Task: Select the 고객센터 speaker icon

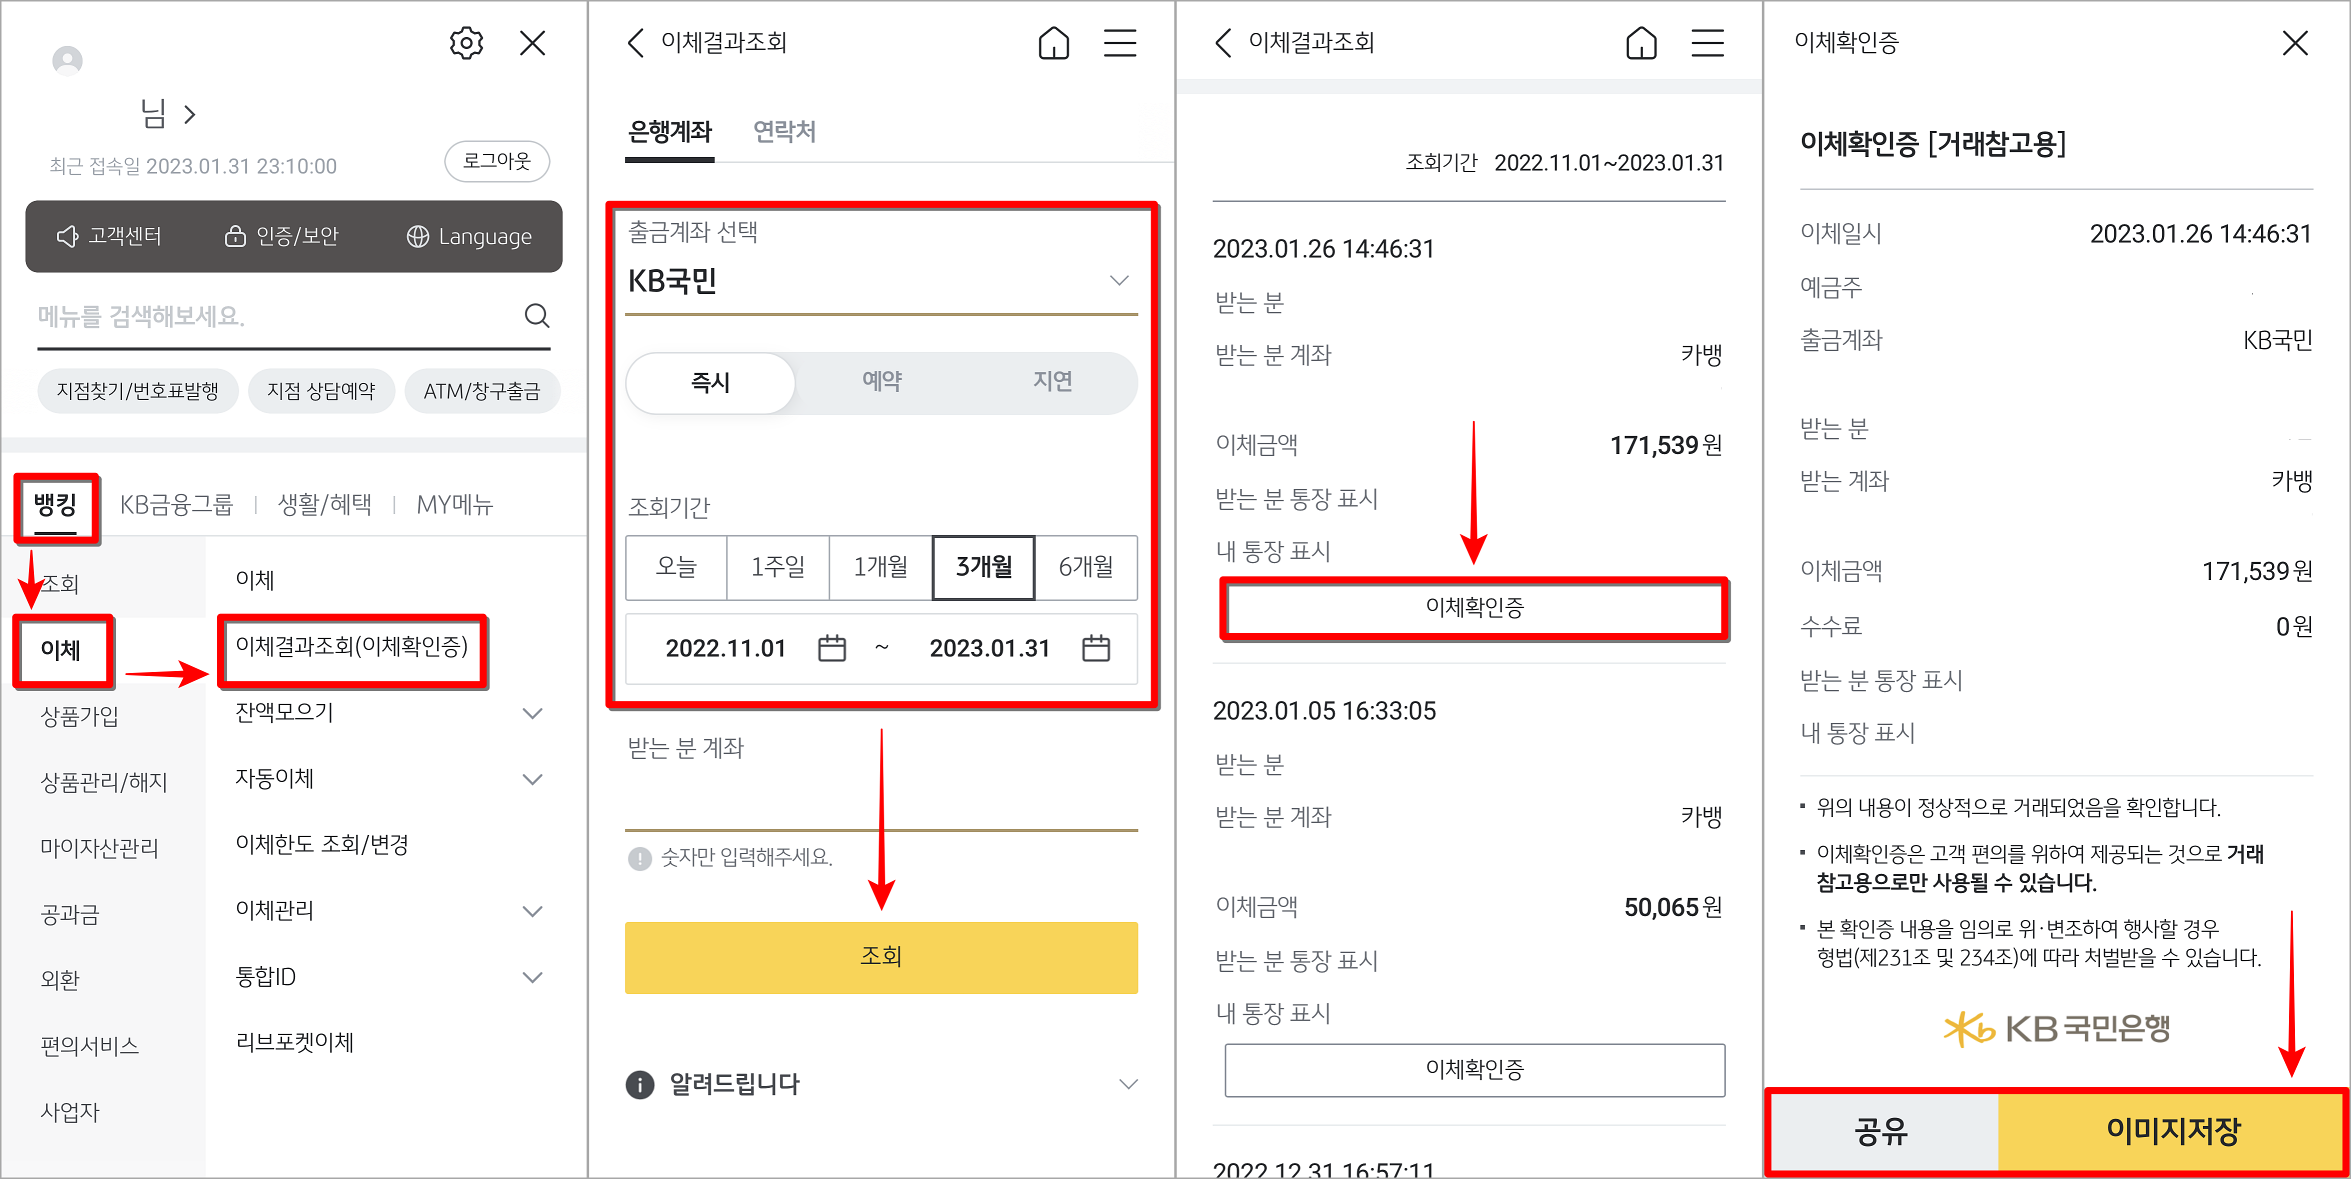Action: (x=66, y=237)
